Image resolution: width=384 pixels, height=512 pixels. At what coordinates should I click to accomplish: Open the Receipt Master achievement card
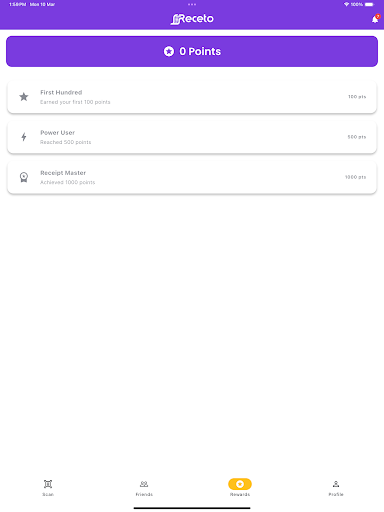click(x=192, y=177)
